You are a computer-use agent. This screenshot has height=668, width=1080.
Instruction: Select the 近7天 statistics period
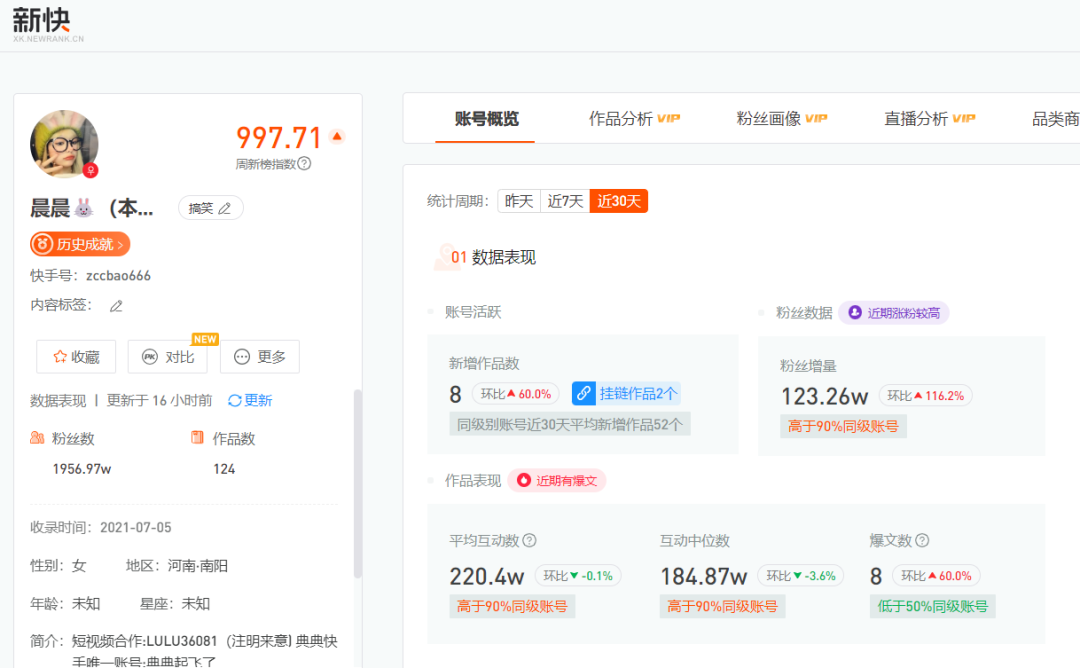point(564,201)
